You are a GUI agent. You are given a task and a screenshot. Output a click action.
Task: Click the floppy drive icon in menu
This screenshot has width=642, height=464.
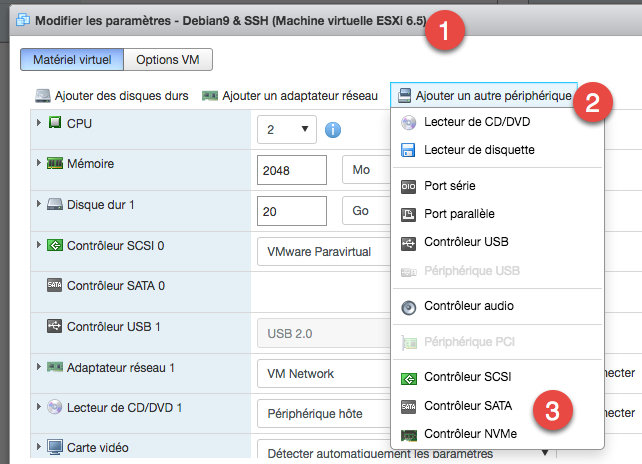tap(408, 150)
